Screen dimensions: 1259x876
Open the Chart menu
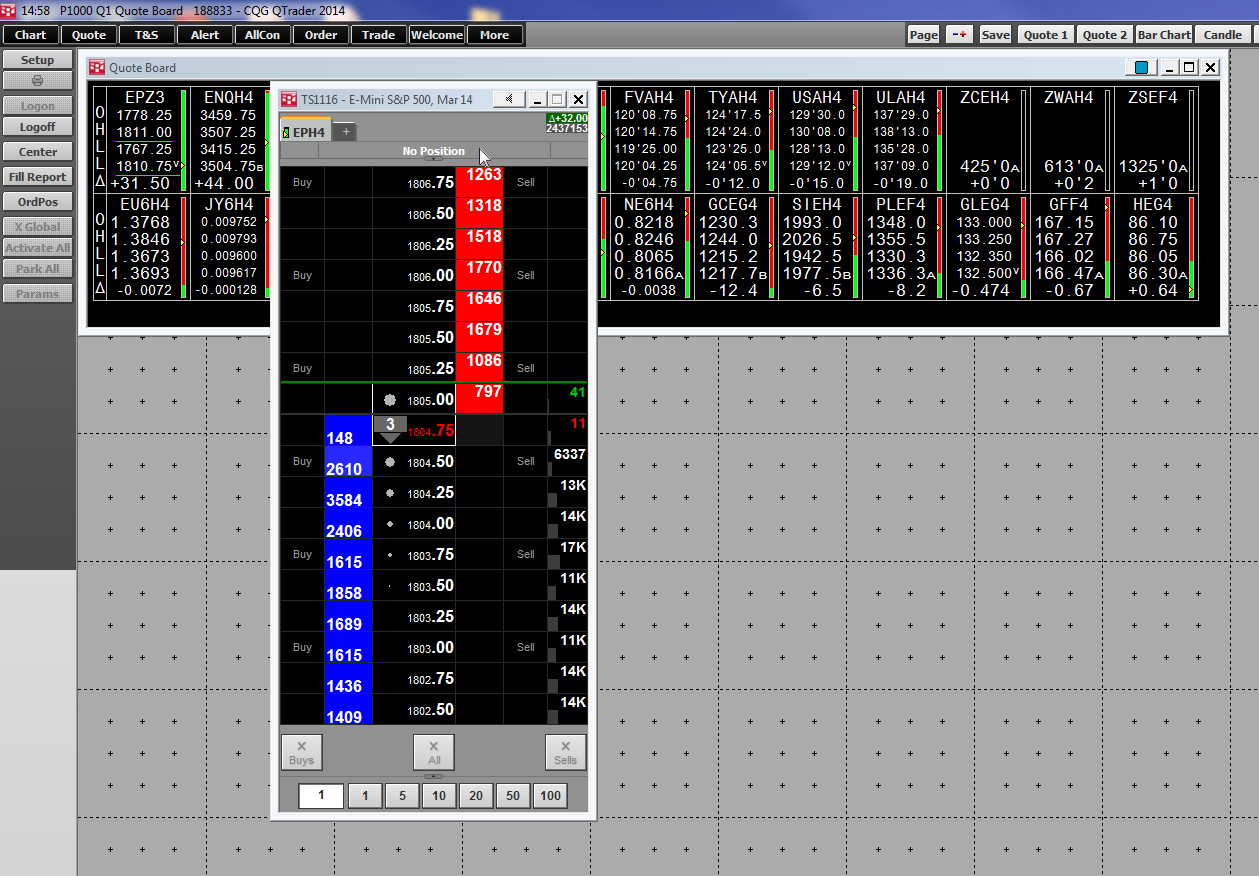click(31, 35)
